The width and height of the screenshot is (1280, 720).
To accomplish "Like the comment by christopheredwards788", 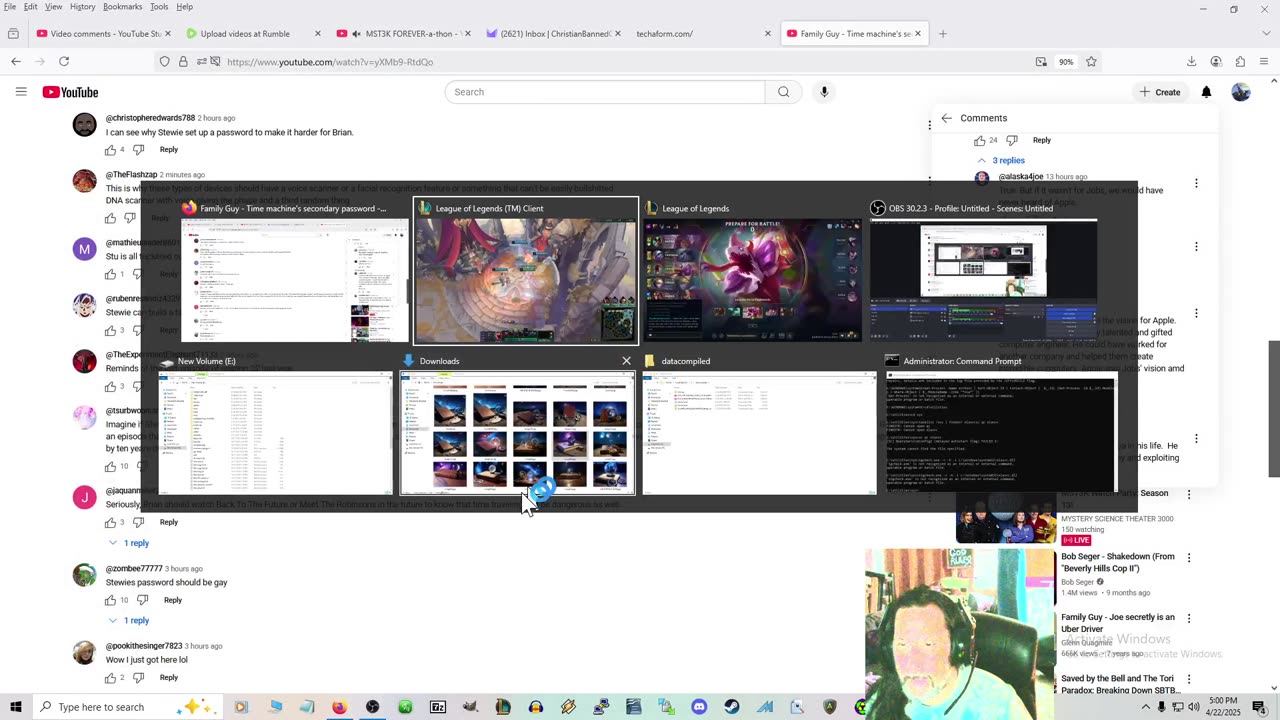I will coord(110,150).
